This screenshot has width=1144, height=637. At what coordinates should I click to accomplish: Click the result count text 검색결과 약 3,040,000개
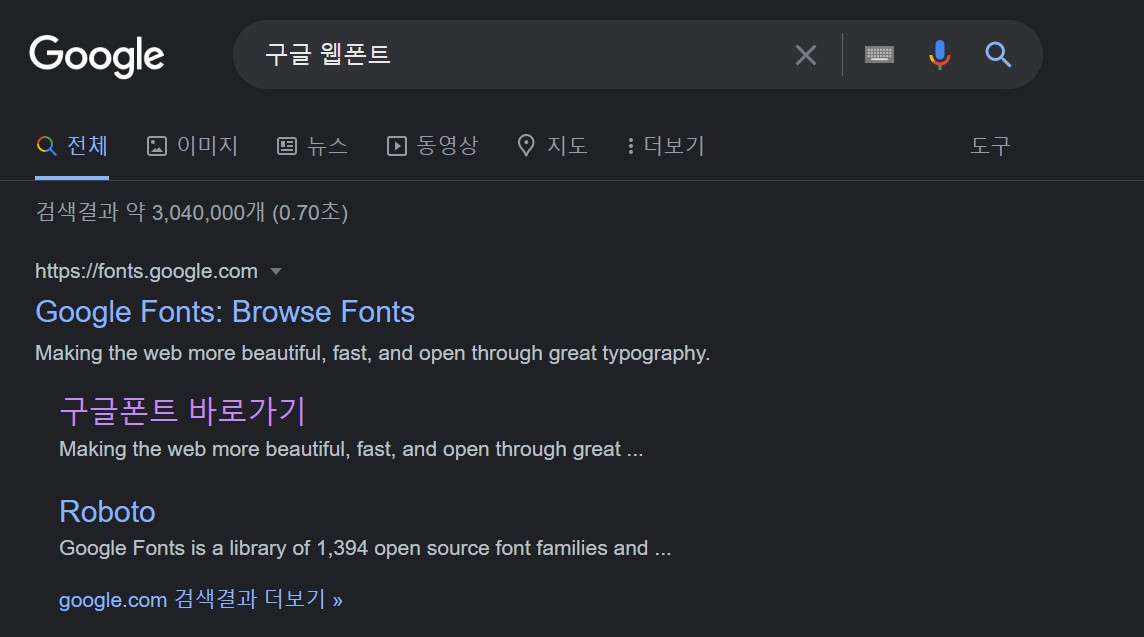point(192,212)
